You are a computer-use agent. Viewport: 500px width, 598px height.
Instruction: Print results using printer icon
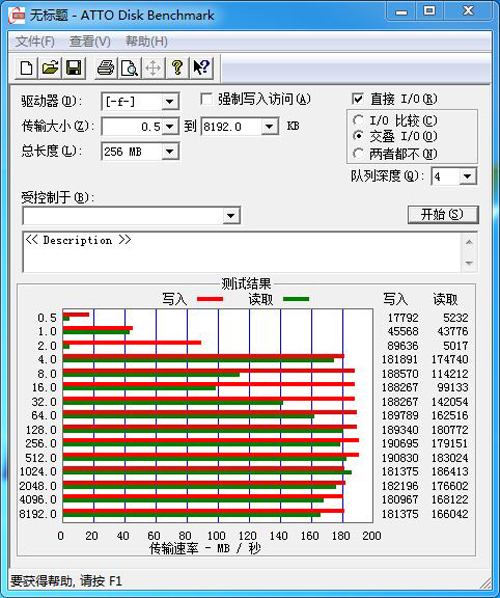[x=105, y=68]
